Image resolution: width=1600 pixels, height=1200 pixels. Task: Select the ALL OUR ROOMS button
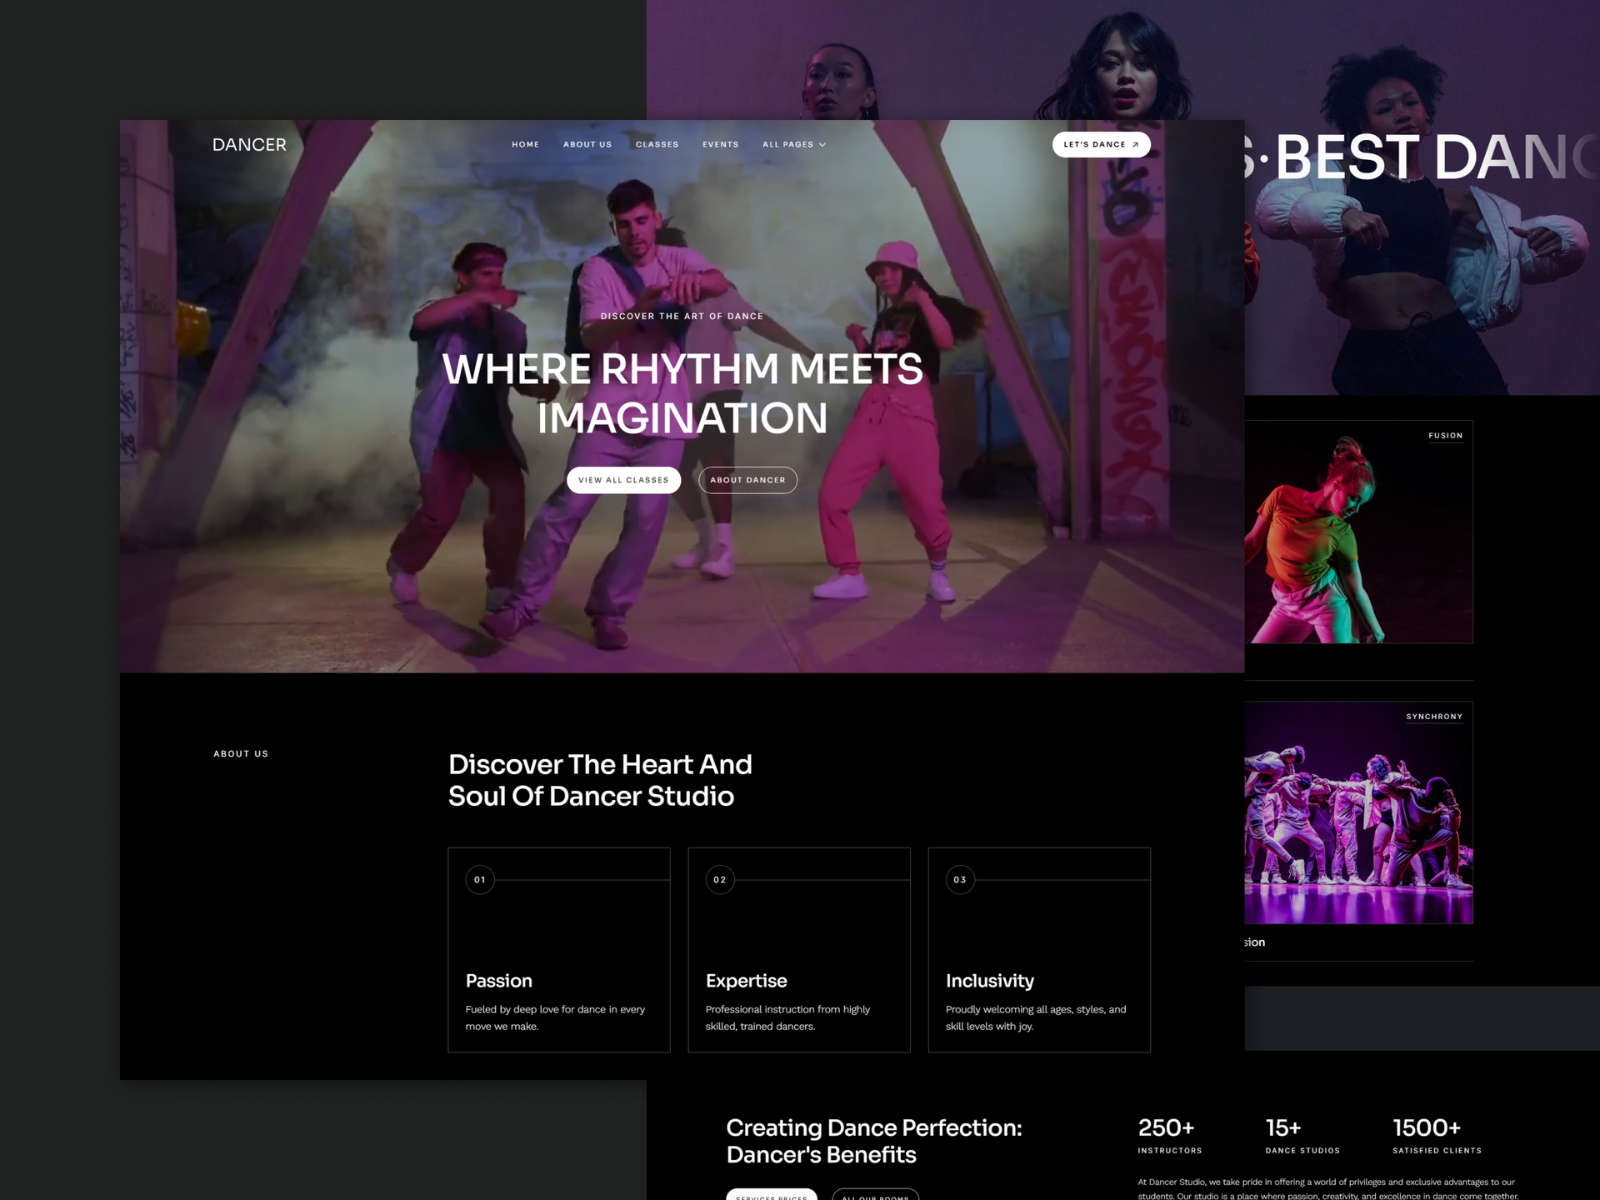(878, 1196)
